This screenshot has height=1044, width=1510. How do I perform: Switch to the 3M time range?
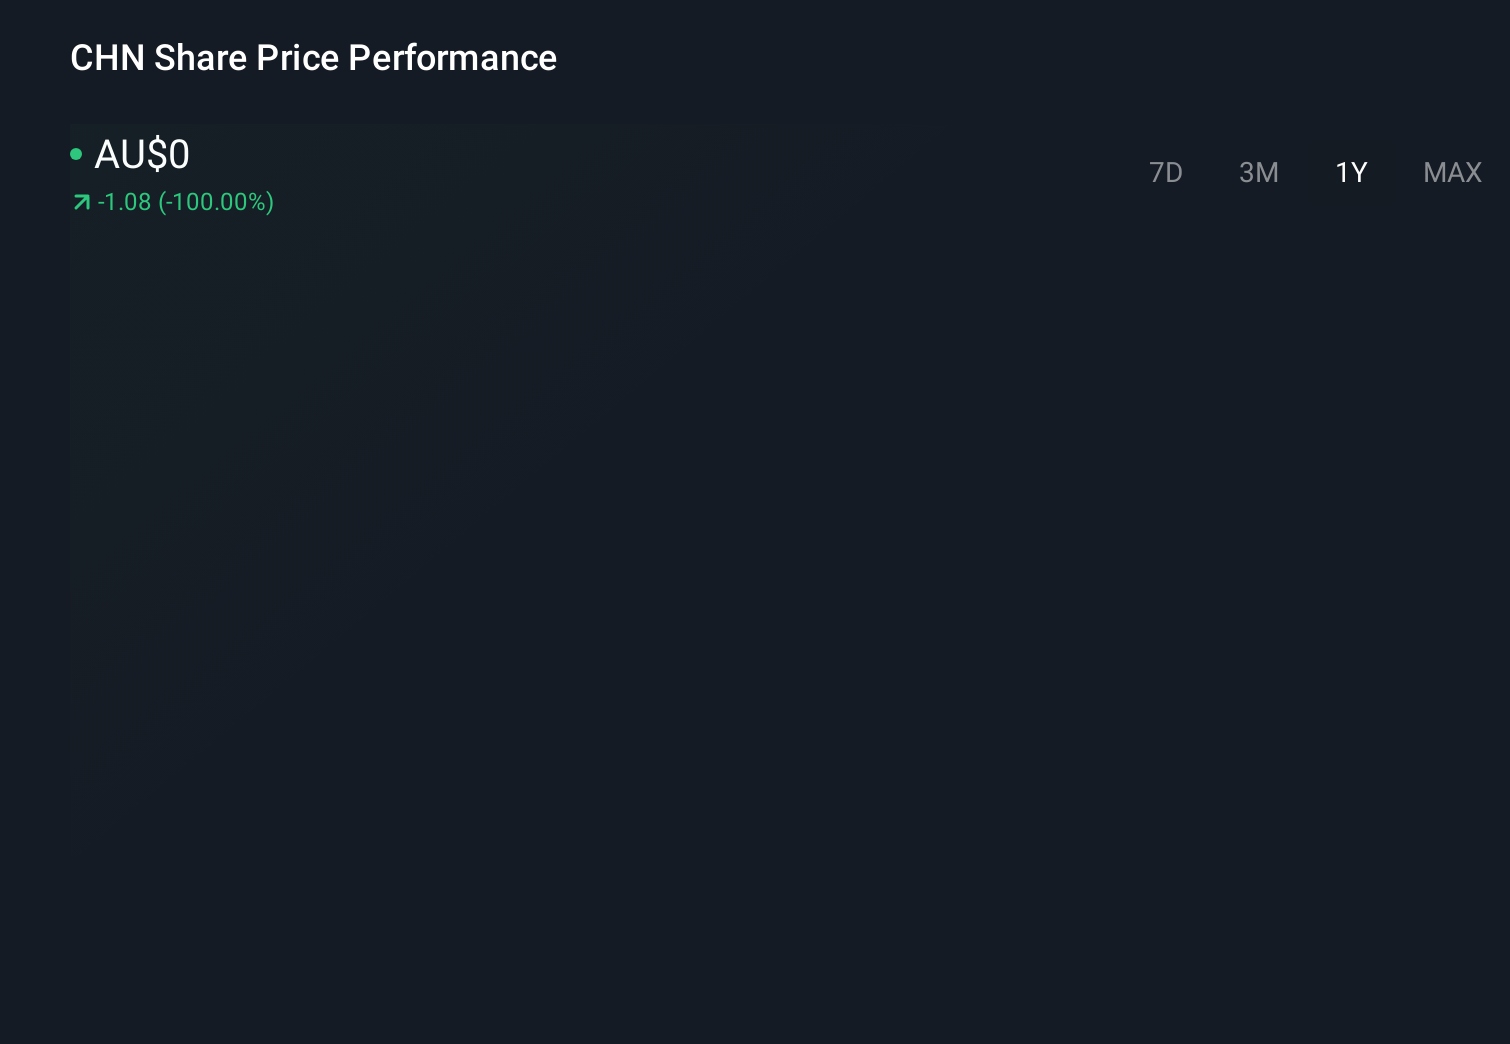point(1258,173)
